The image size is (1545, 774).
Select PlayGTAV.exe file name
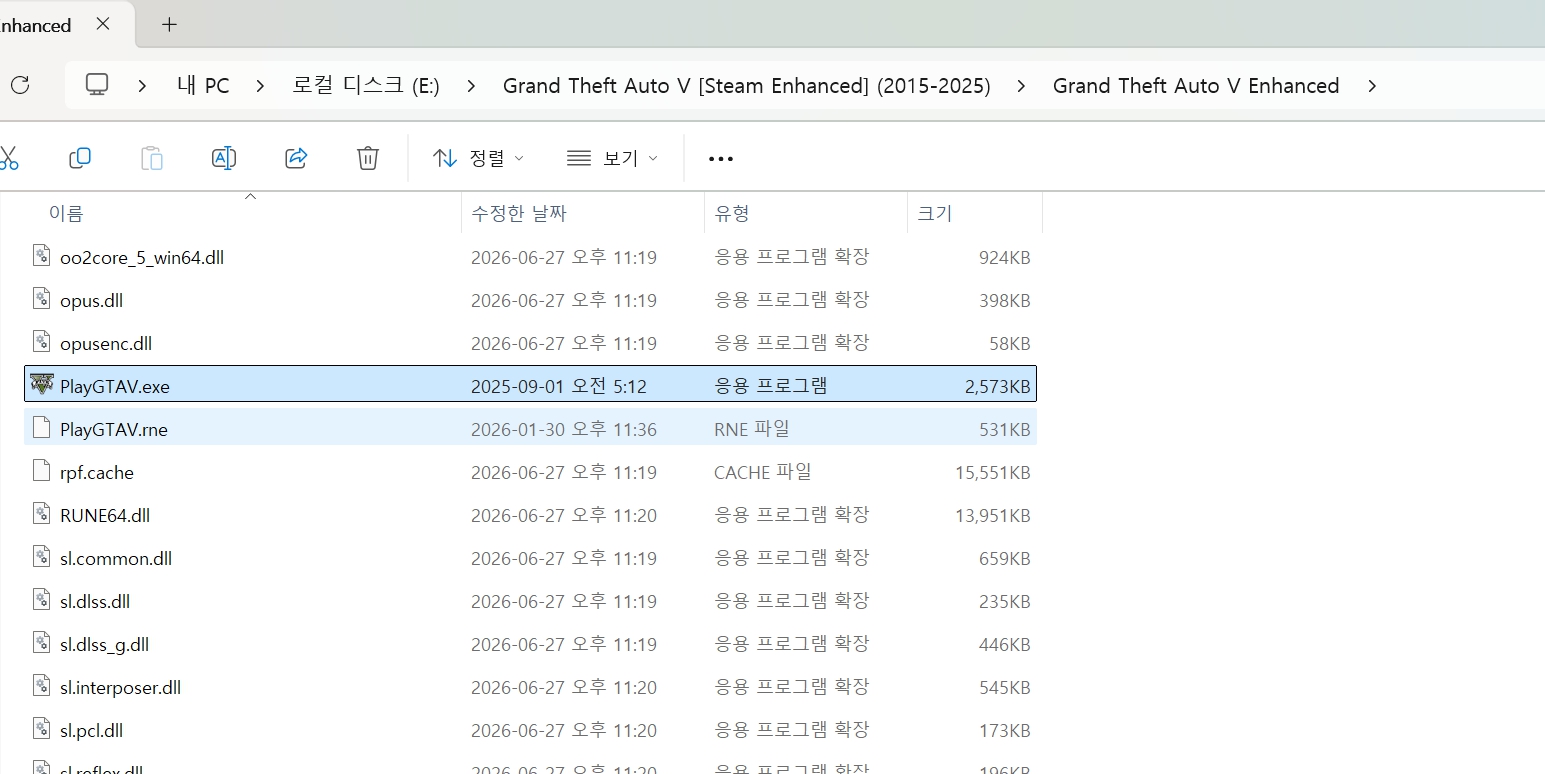pyautogui.click(x=115, y=386)
